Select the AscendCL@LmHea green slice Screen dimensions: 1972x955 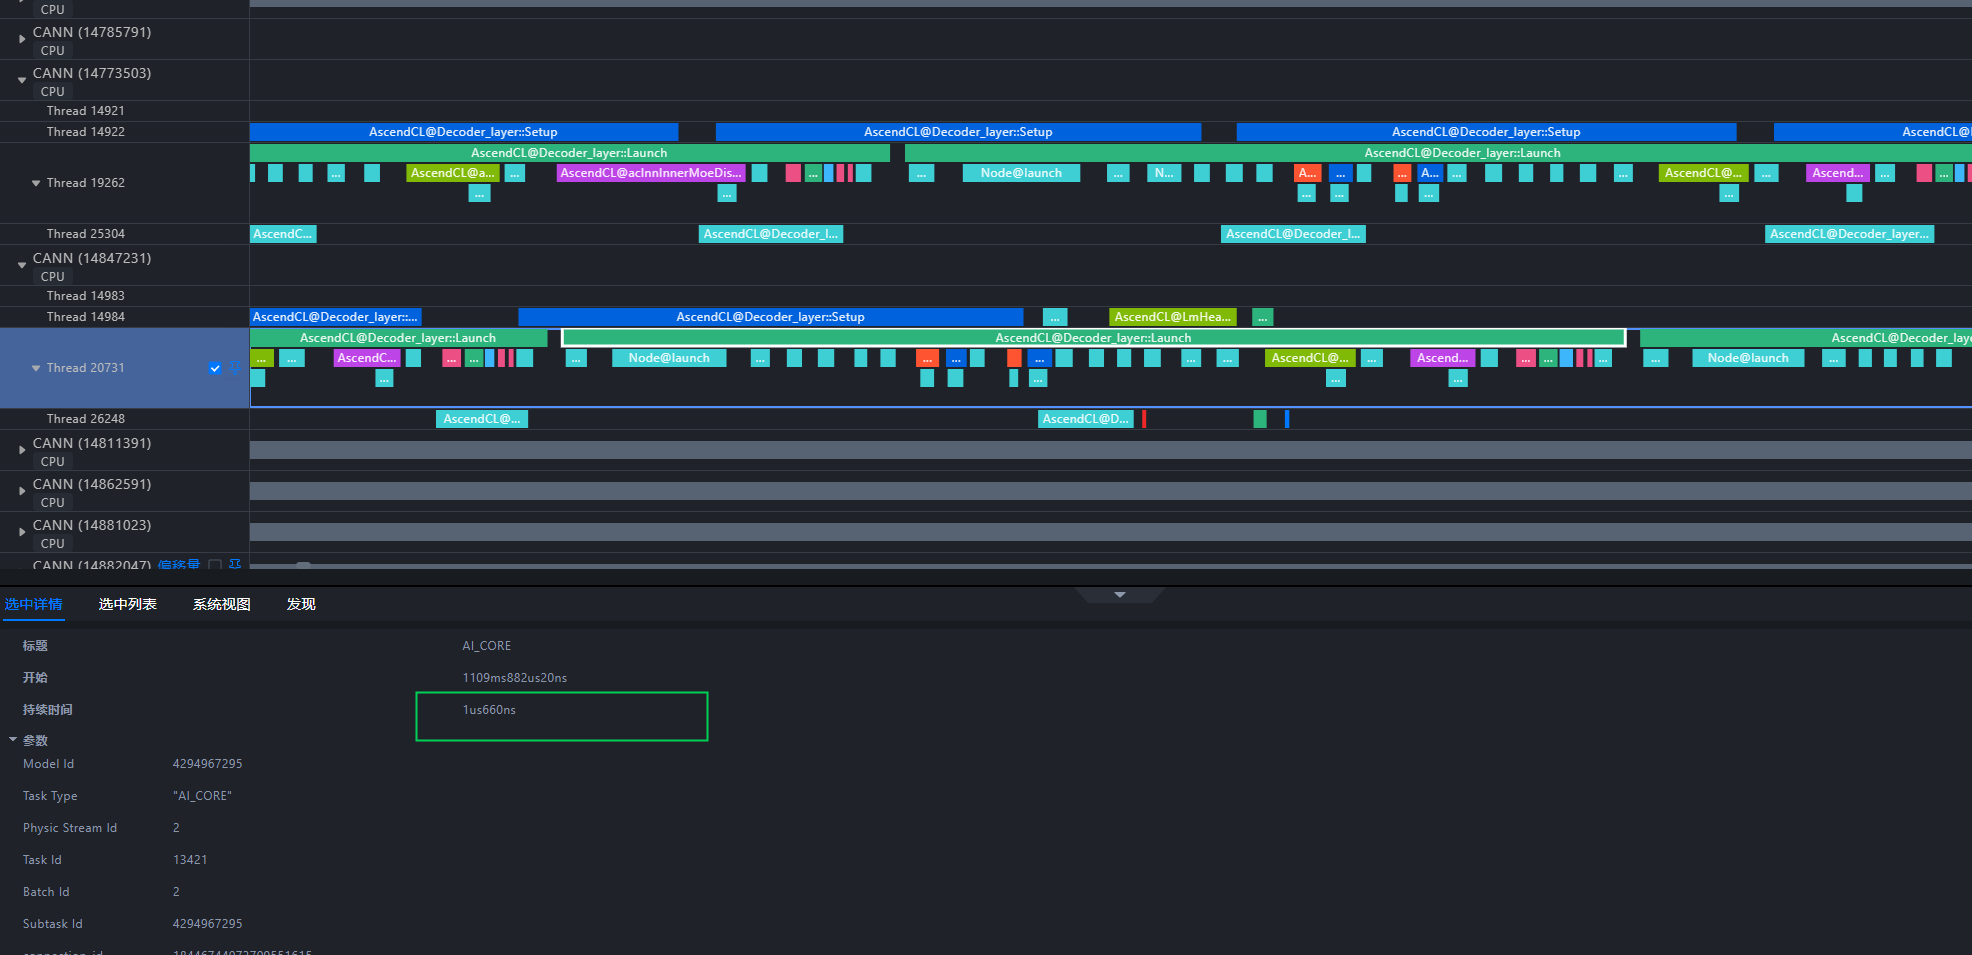pos(1173,317)
